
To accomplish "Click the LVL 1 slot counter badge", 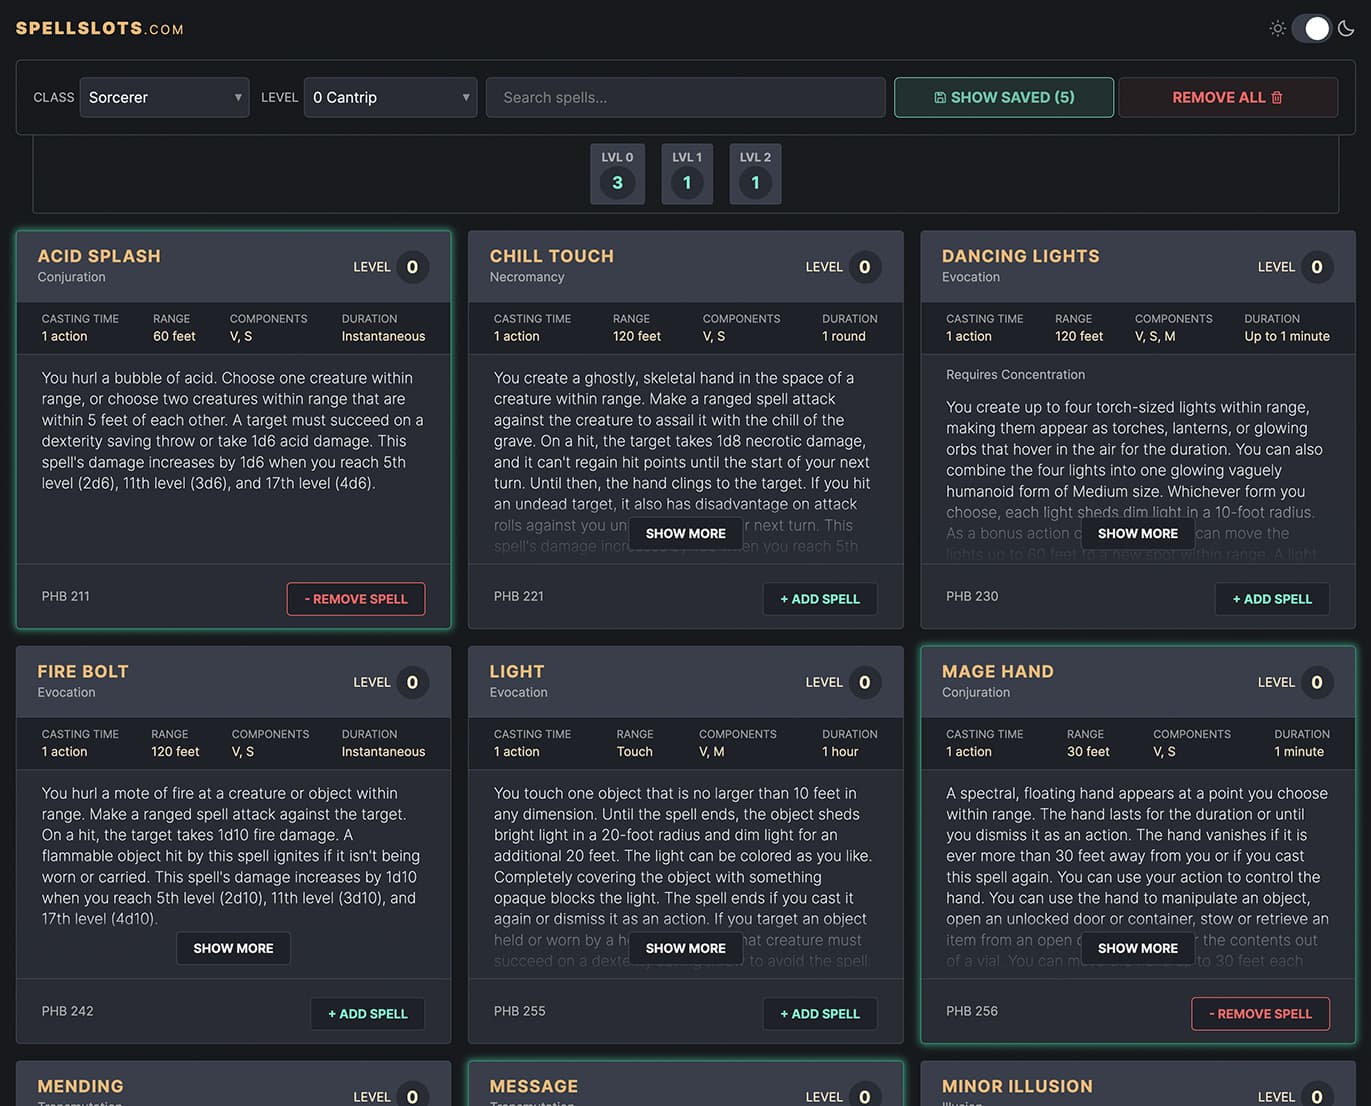I will click(x=687, y=173).
